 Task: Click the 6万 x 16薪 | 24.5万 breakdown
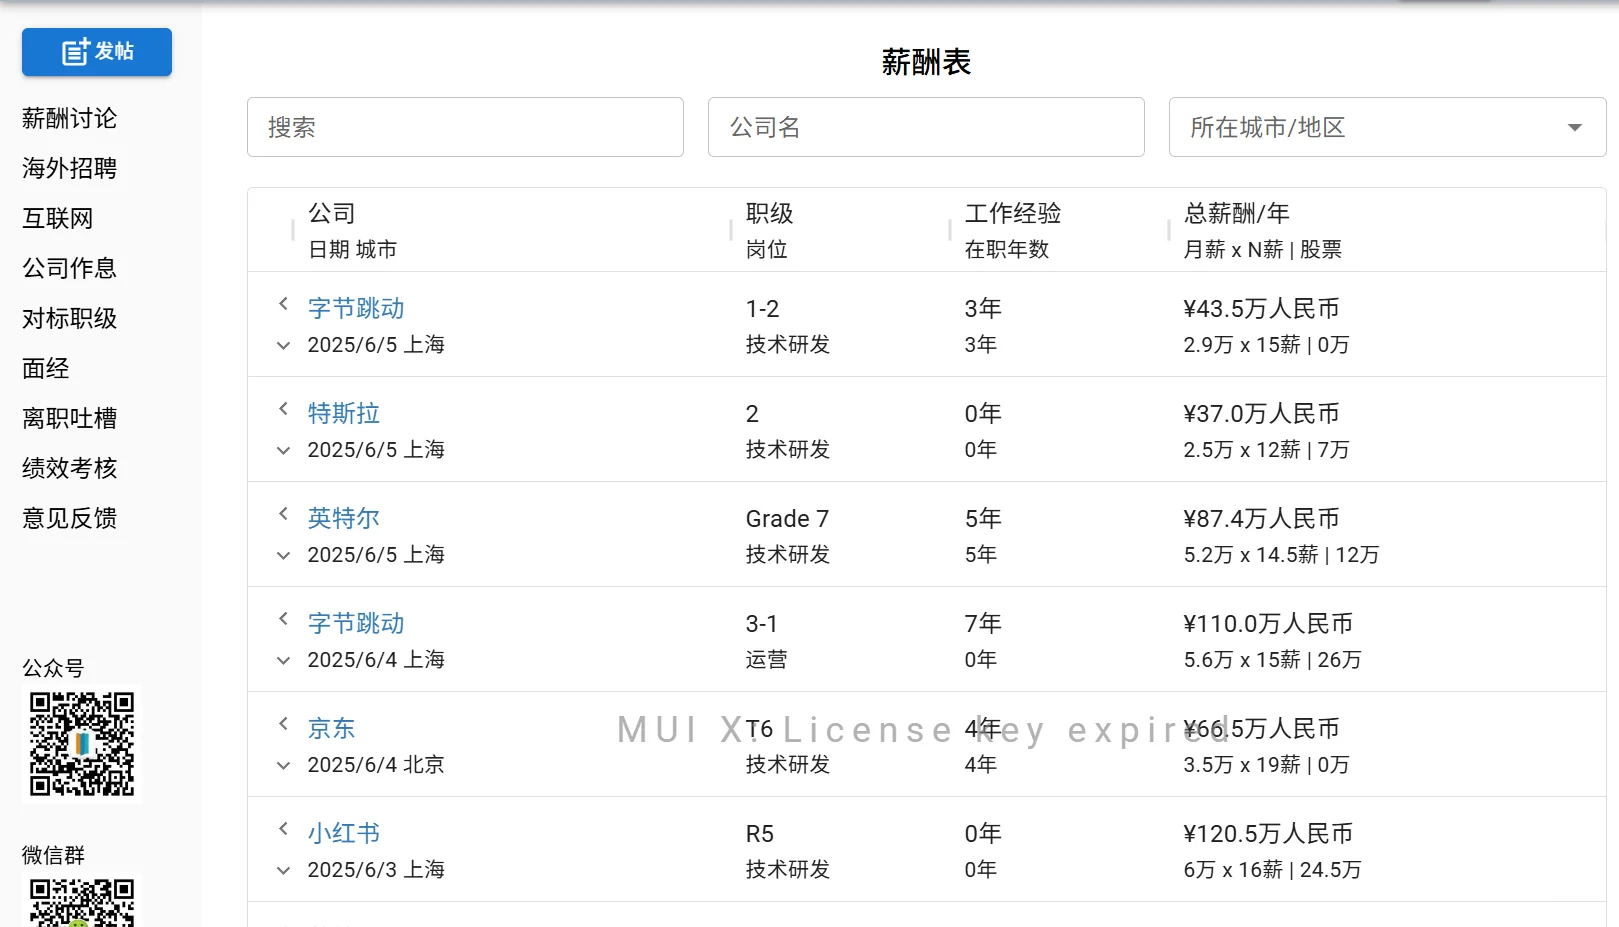click(x=1273, y=869)
